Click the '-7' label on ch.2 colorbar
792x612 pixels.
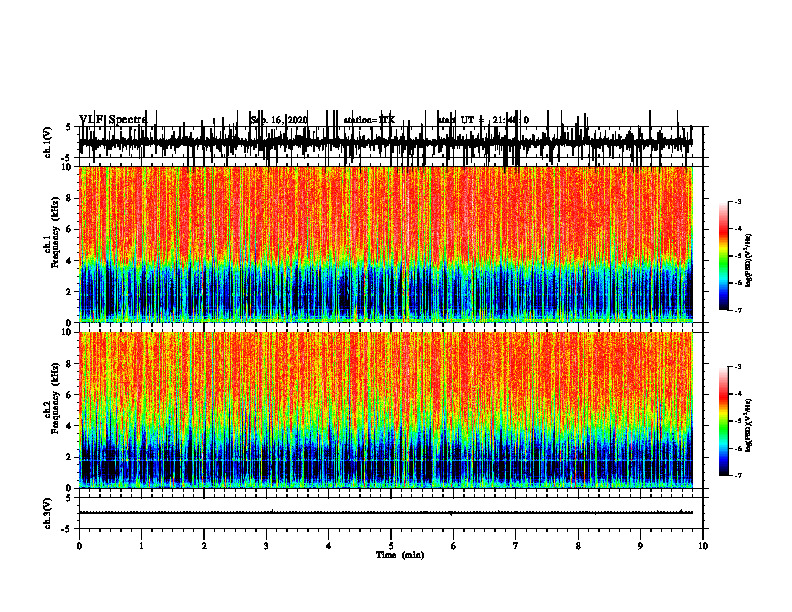pyautogui.click(x=738, y=475)
